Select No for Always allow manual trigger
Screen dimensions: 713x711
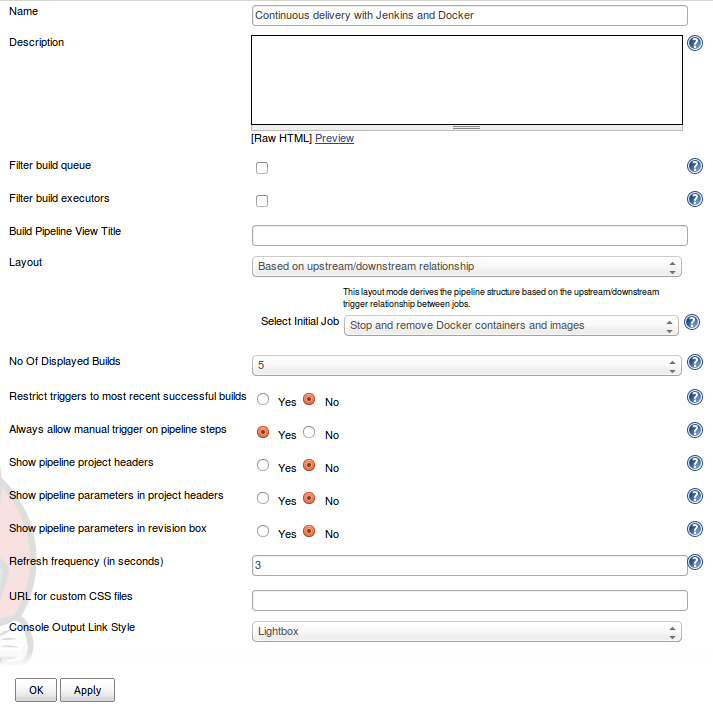(309, 432)
